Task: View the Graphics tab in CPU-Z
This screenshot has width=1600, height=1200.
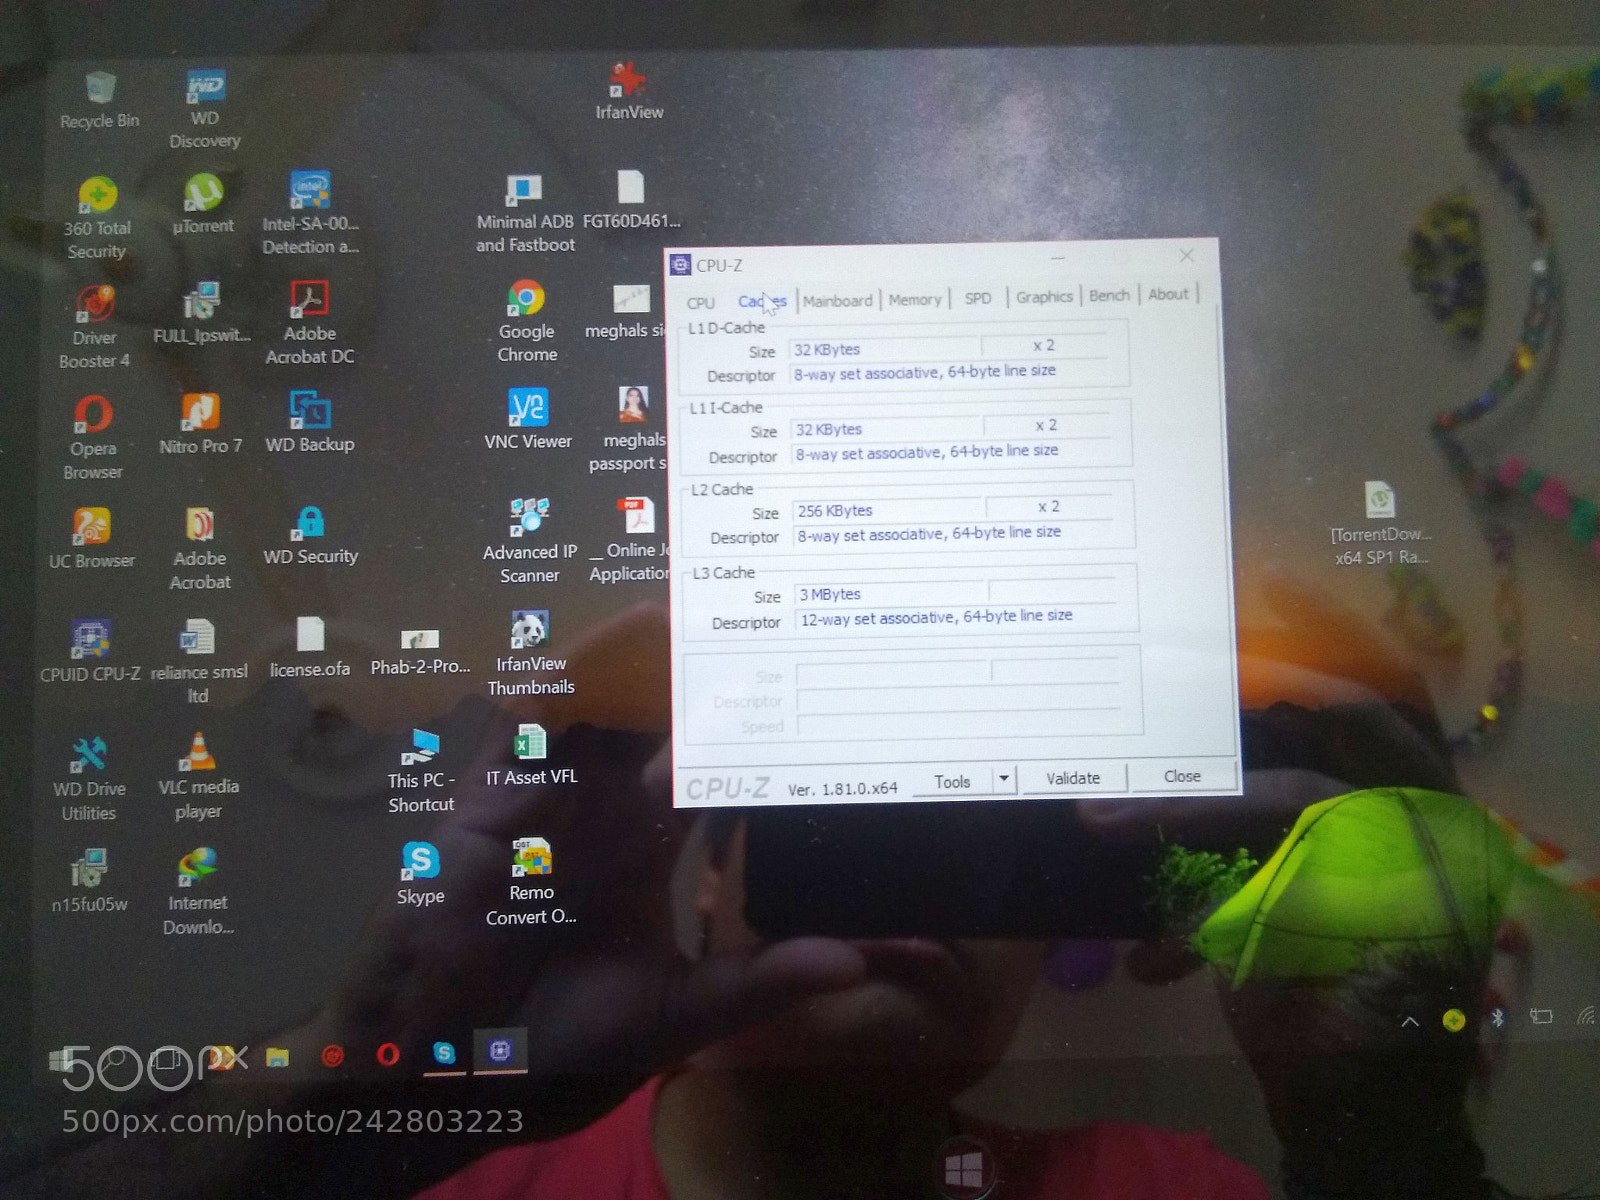Action: click(1044, 297)
